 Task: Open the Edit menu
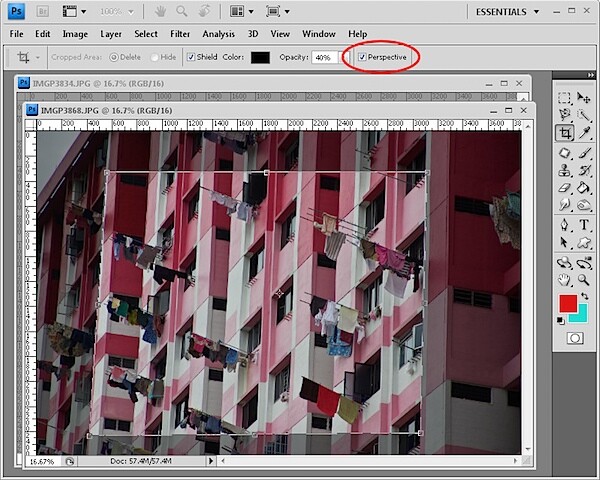42,34
